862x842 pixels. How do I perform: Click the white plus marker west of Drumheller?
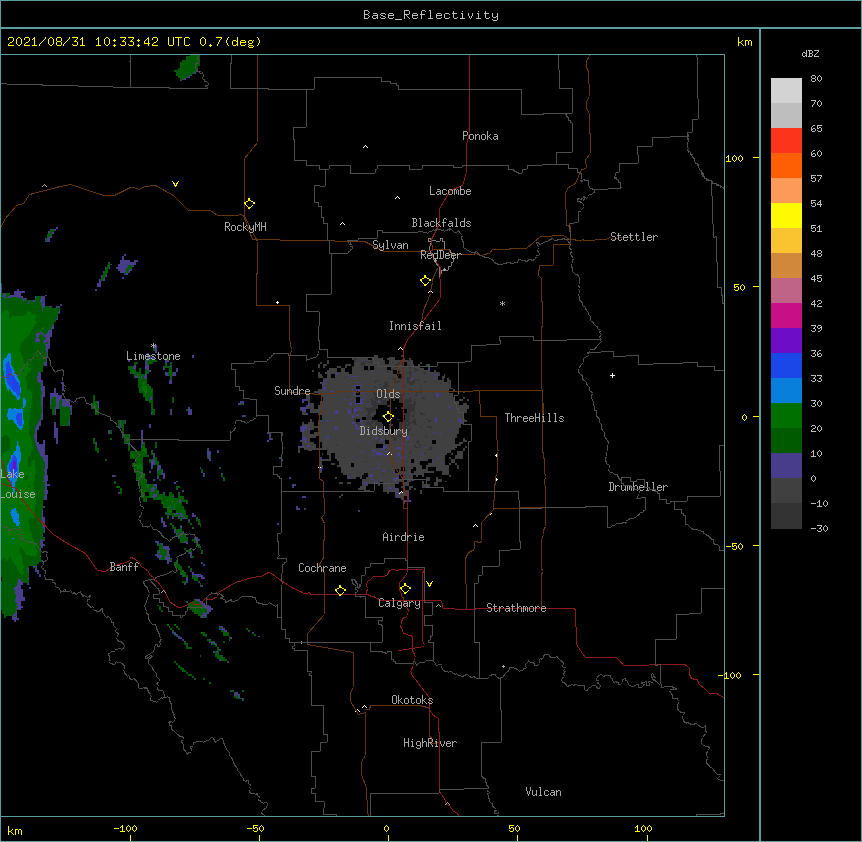coord(612,375)
